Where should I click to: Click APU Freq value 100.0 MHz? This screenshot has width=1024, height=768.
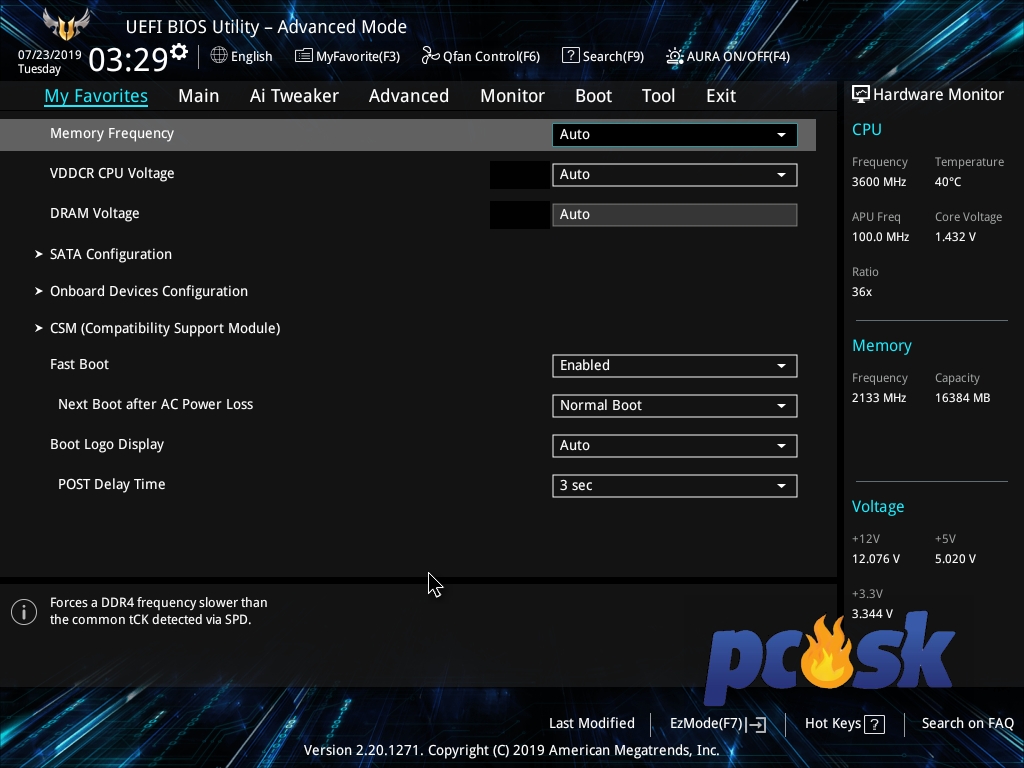coord(880,237)
